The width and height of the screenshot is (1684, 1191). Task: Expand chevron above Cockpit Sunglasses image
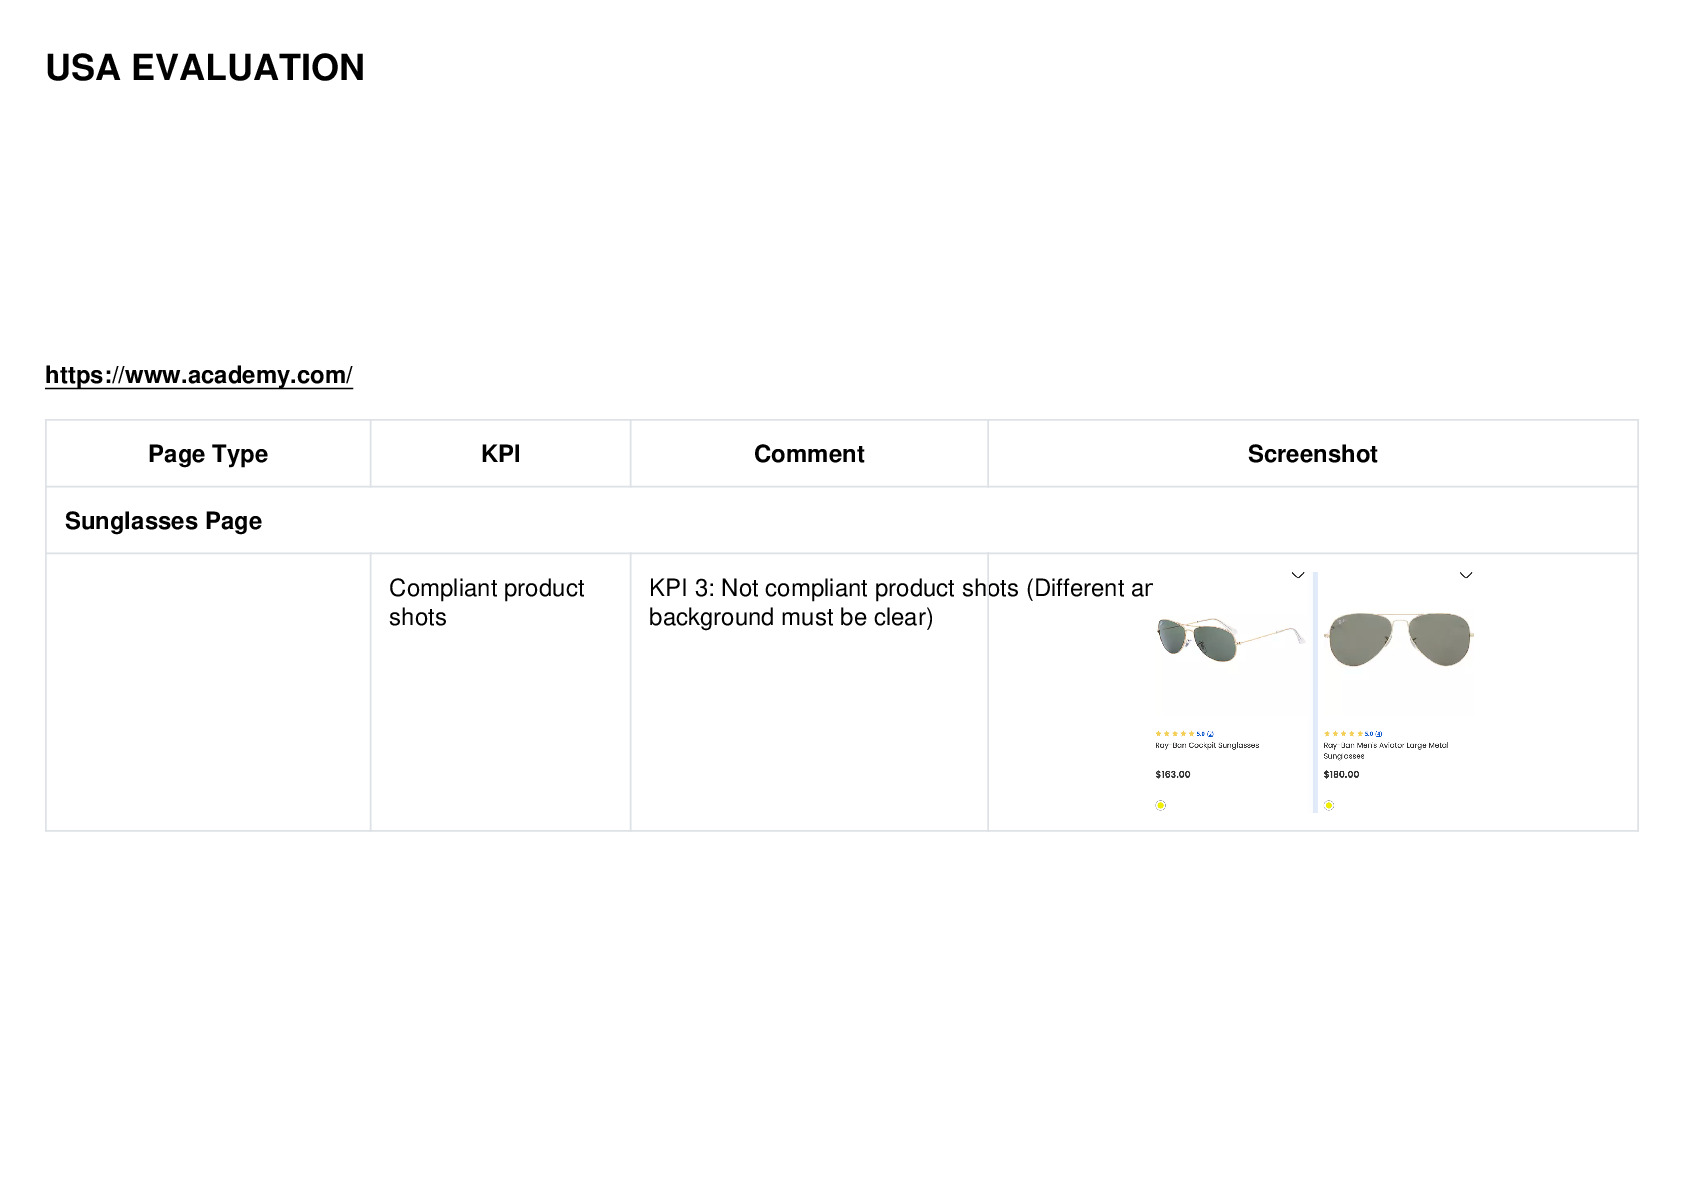tap(1298, 575)
